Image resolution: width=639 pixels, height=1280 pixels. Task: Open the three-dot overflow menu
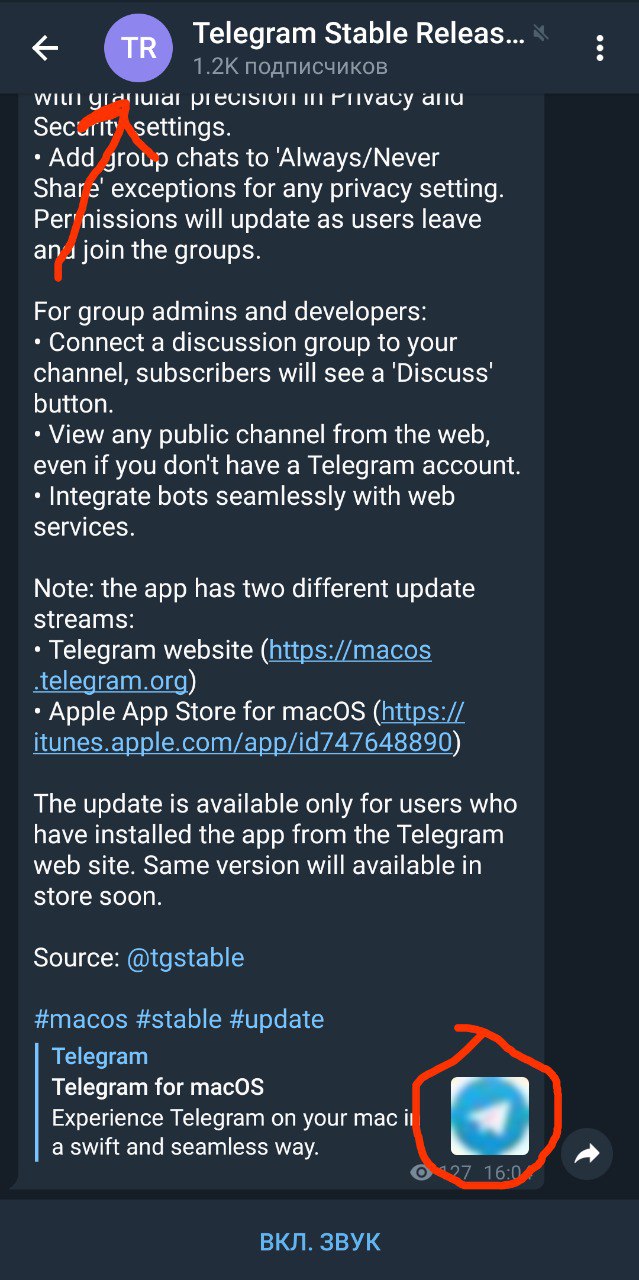point(599,47)
